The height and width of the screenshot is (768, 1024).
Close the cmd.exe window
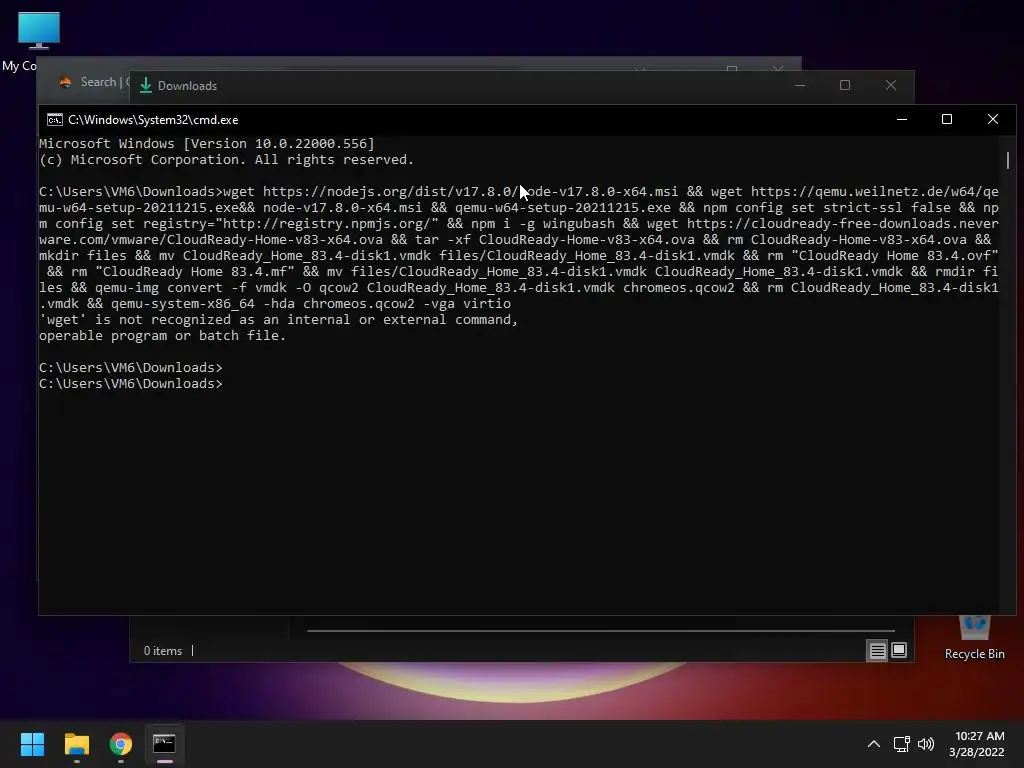(x=993, y=120)
